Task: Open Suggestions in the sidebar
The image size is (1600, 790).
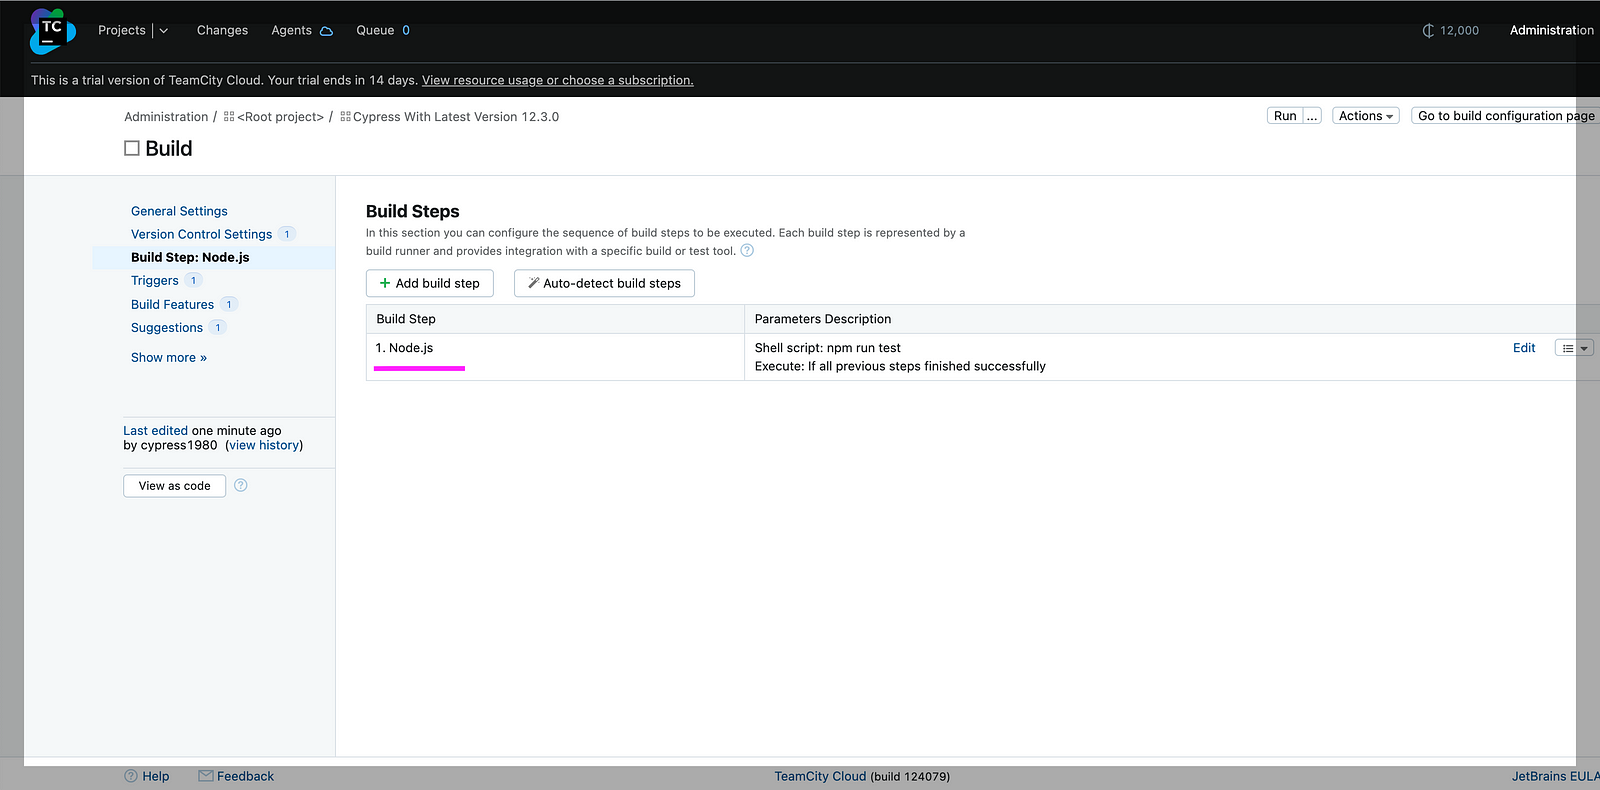Action: point(167,328)
